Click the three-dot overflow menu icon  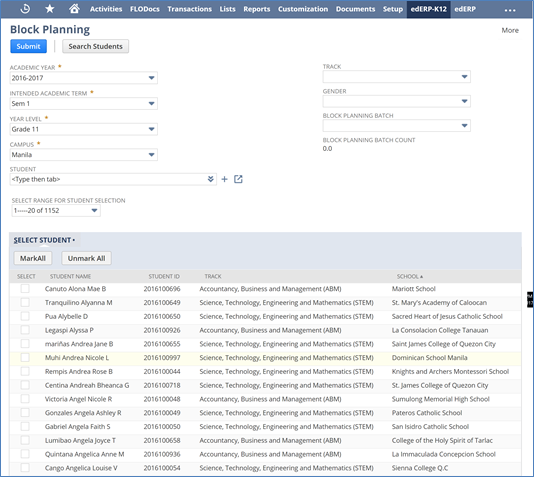(x=510, y=10)
